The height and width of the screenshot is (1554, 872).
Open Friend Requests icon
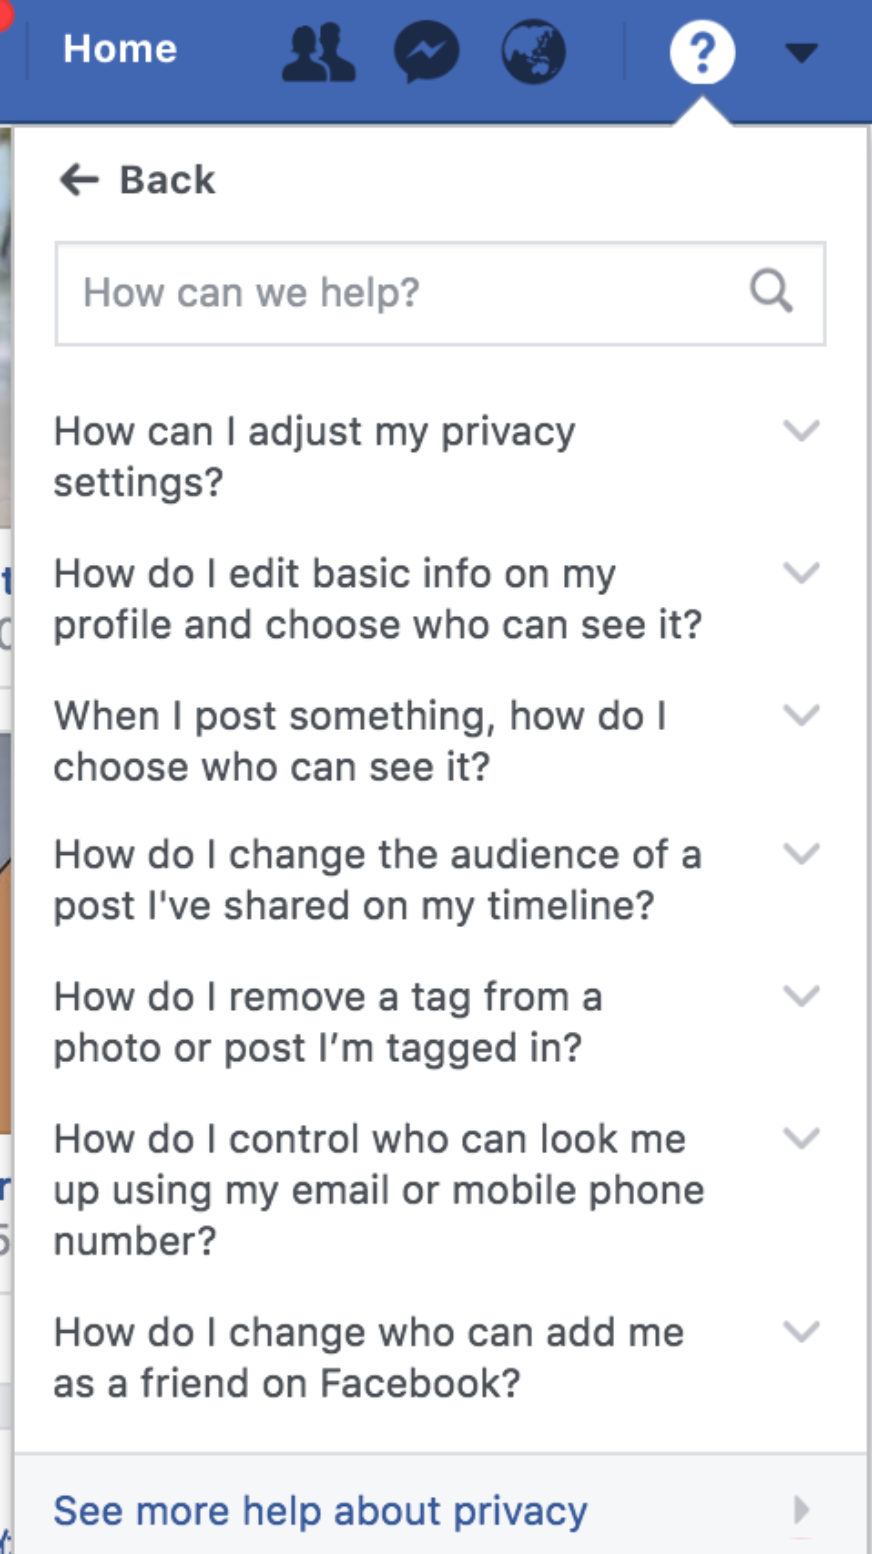point(318,52)
